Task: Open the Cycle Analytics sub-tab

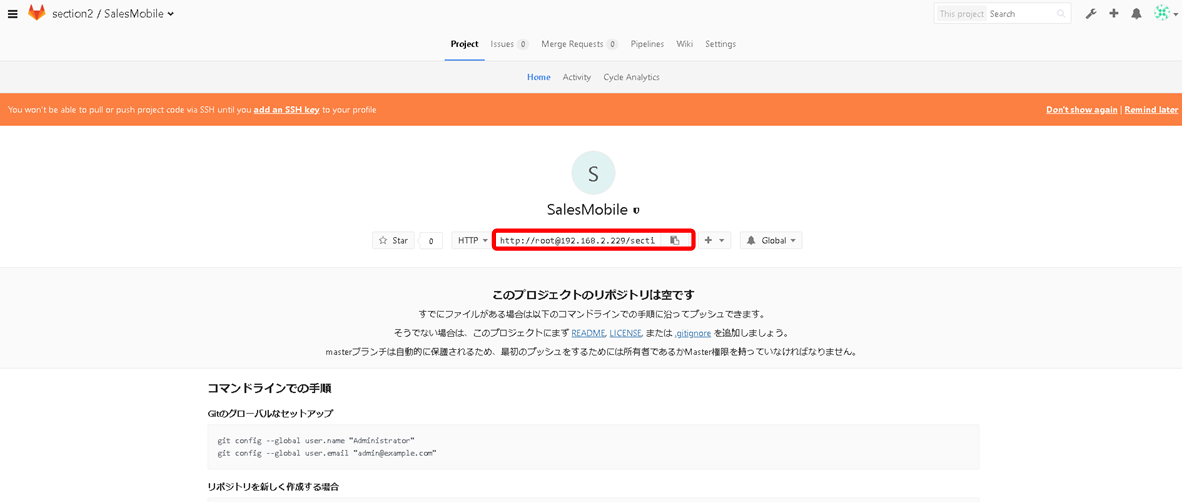Action: (632, 77)
